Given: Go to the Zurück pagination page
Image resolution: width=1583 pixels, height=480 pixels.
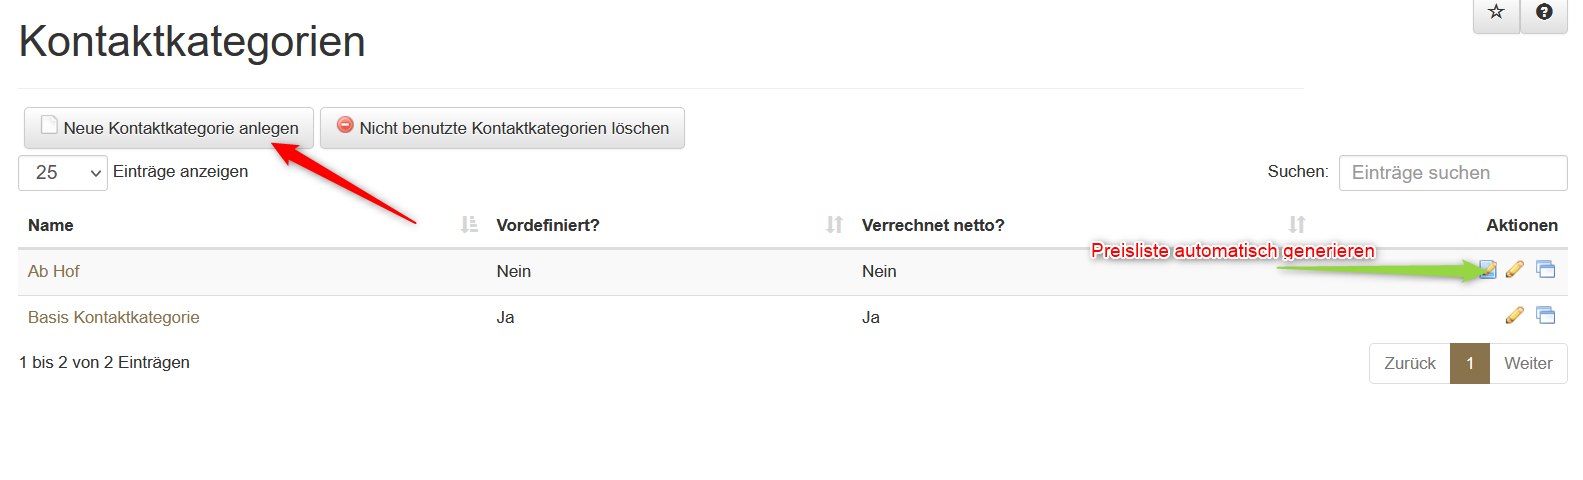Looking at the screenshot, I should (x=1409, y=364).
